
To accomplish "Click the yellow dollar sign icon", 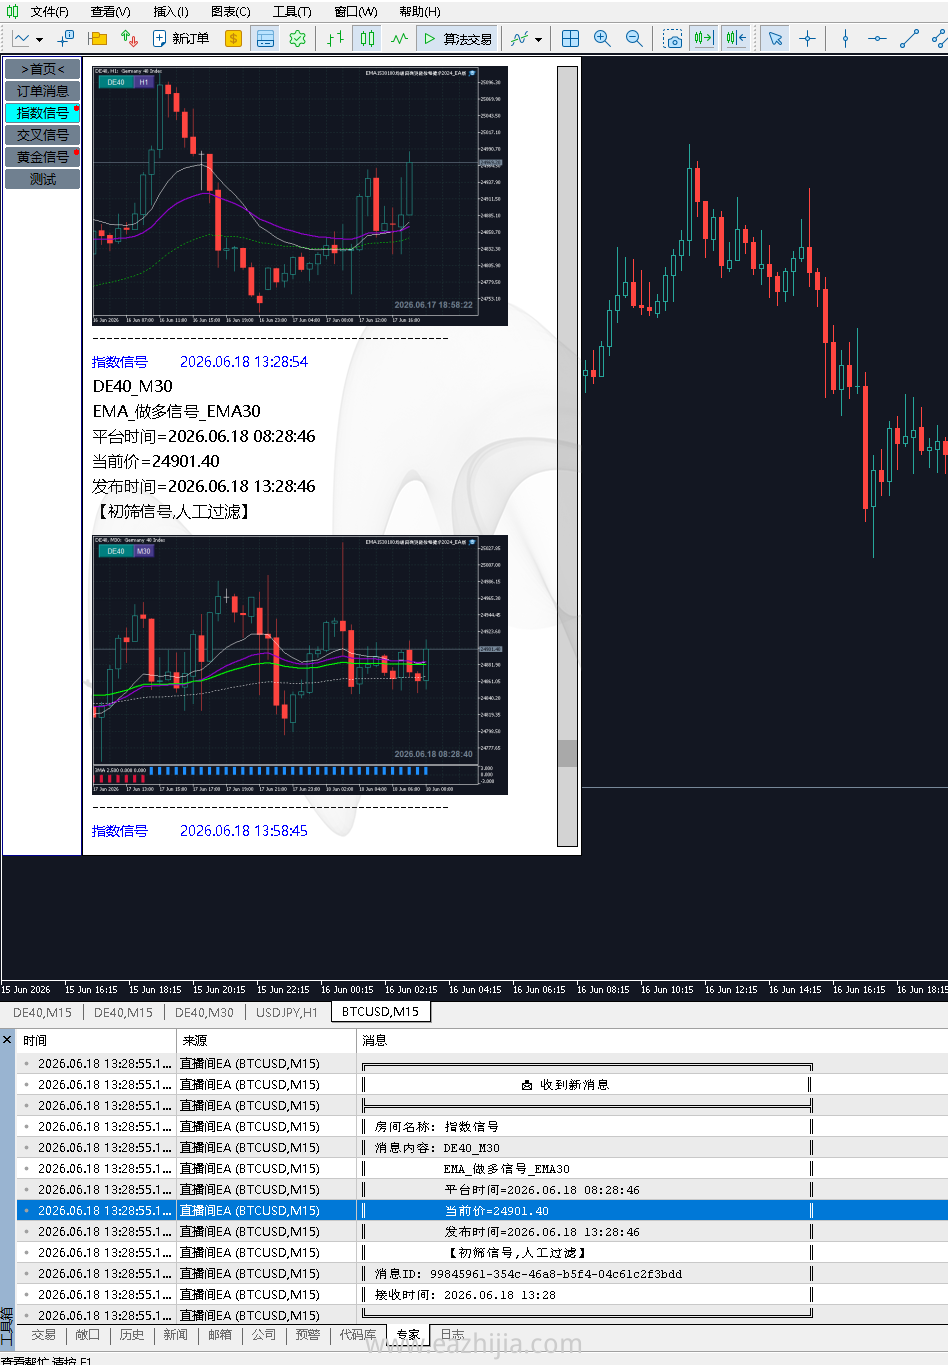I will (x=233, y=38).
